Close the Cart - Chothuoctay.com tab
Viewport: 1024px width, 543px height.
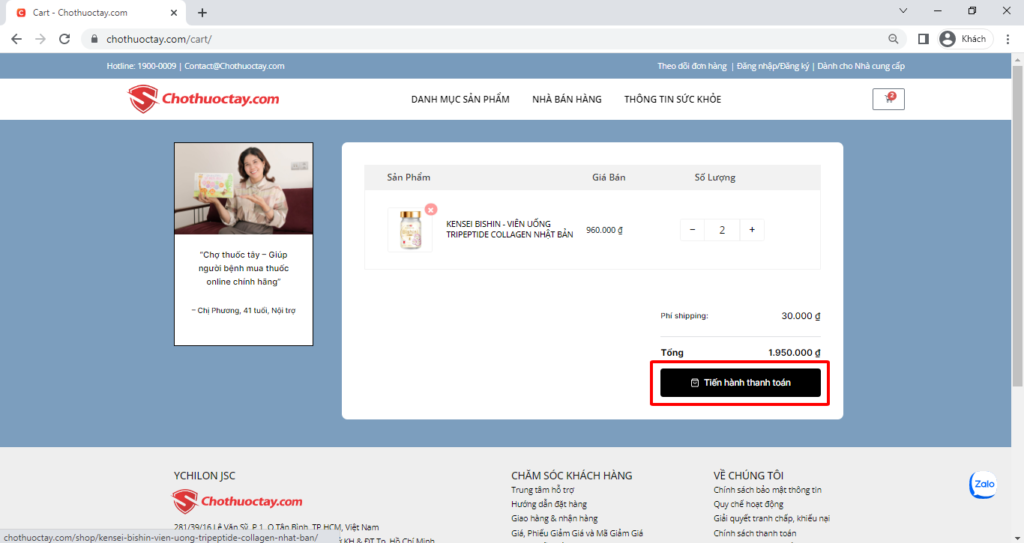[x=174, y=12]
